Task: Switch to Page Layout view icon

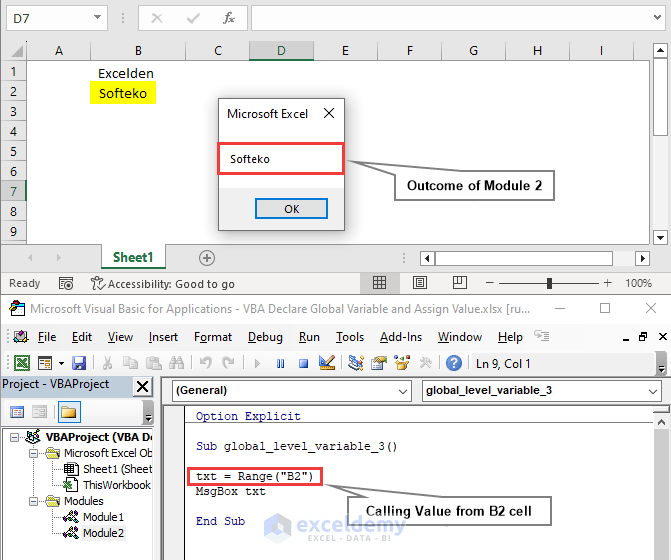Action: (419, 283)
